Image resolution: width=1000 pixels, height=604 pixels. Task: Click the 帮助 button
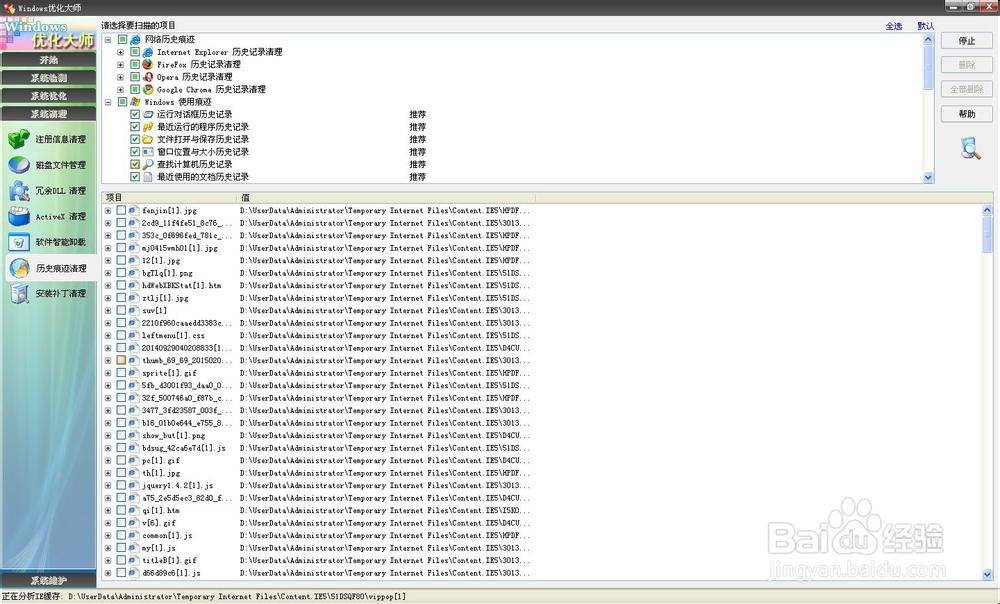(967, 114)
